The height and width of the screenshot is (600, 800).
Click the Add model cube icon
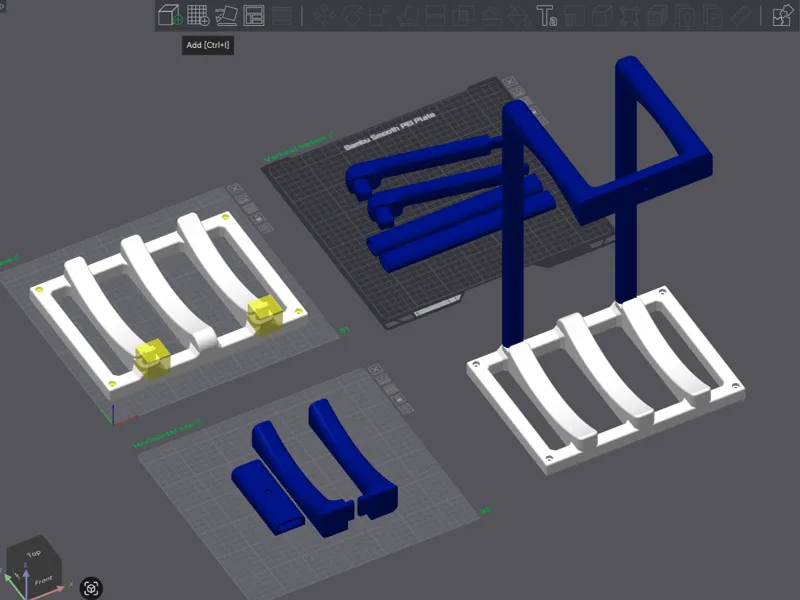tap(170, 15)
